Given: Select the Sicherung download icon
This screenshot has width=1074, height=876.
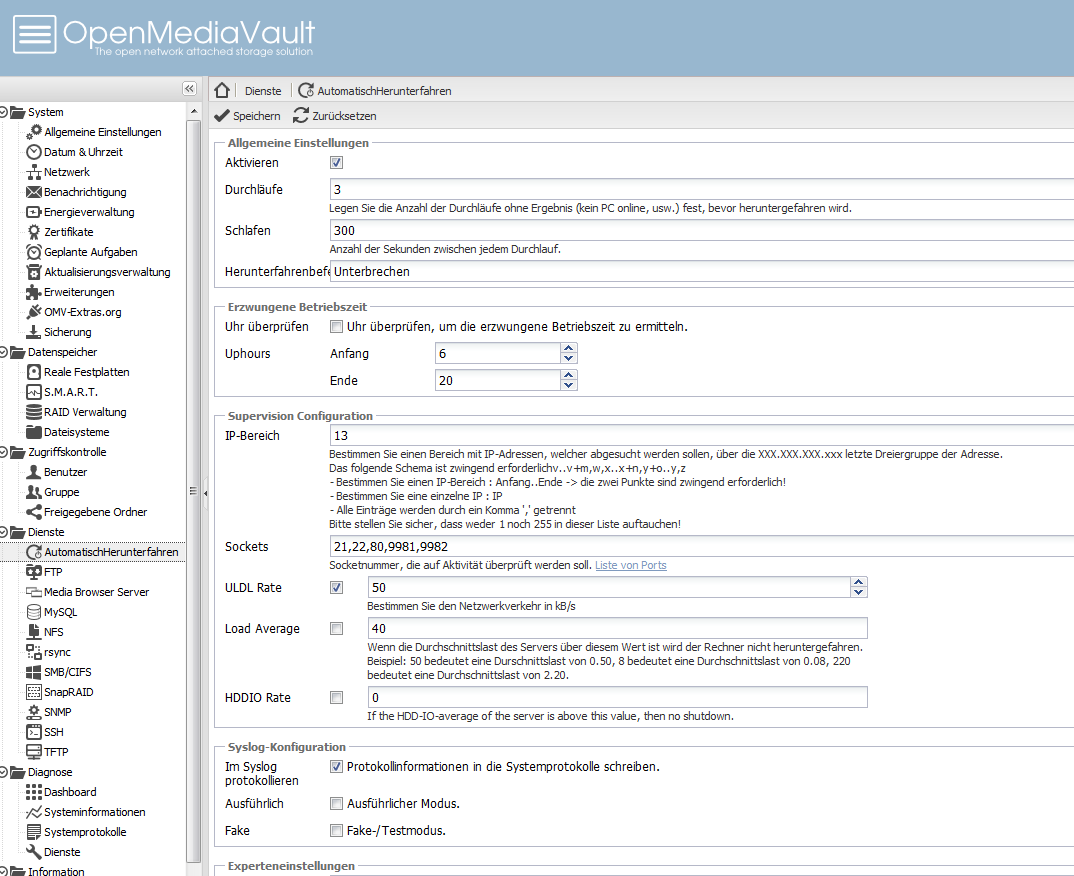Looking at the screenshot, I should click(x=34, y=332).
